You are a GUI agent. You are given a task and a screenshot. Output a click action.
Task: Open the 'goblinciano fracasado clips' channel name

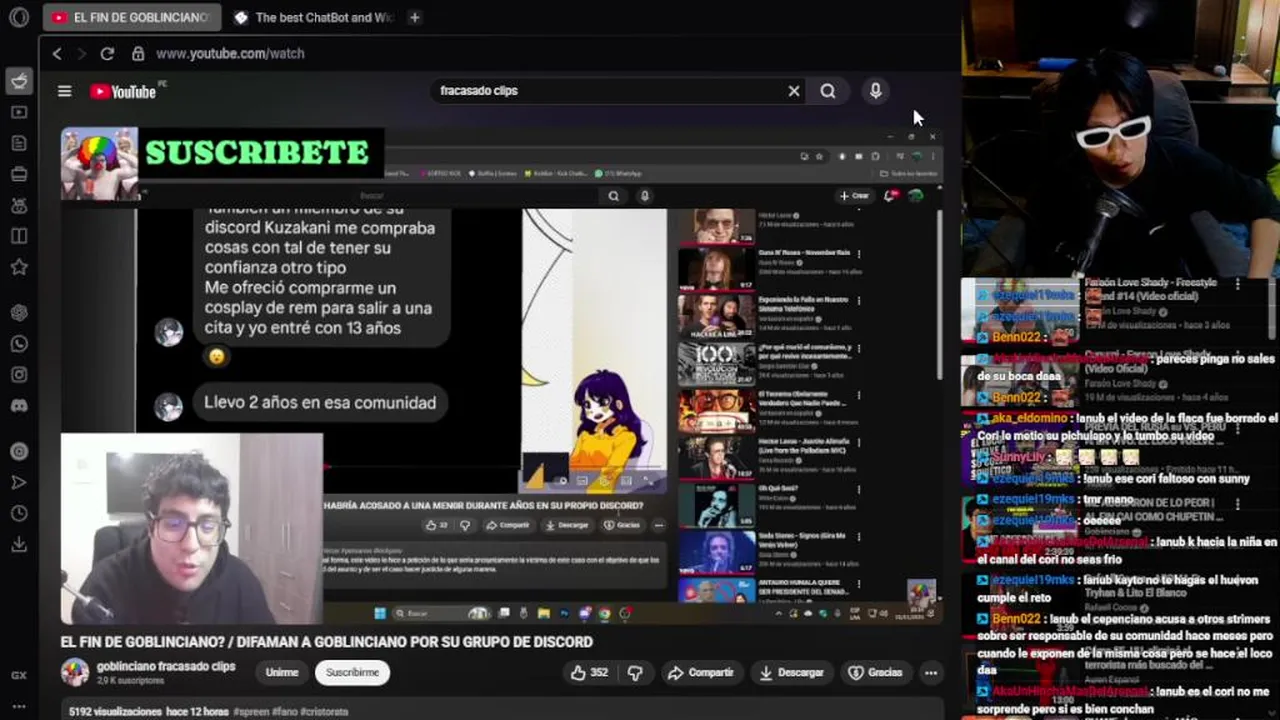pos(166,666)
